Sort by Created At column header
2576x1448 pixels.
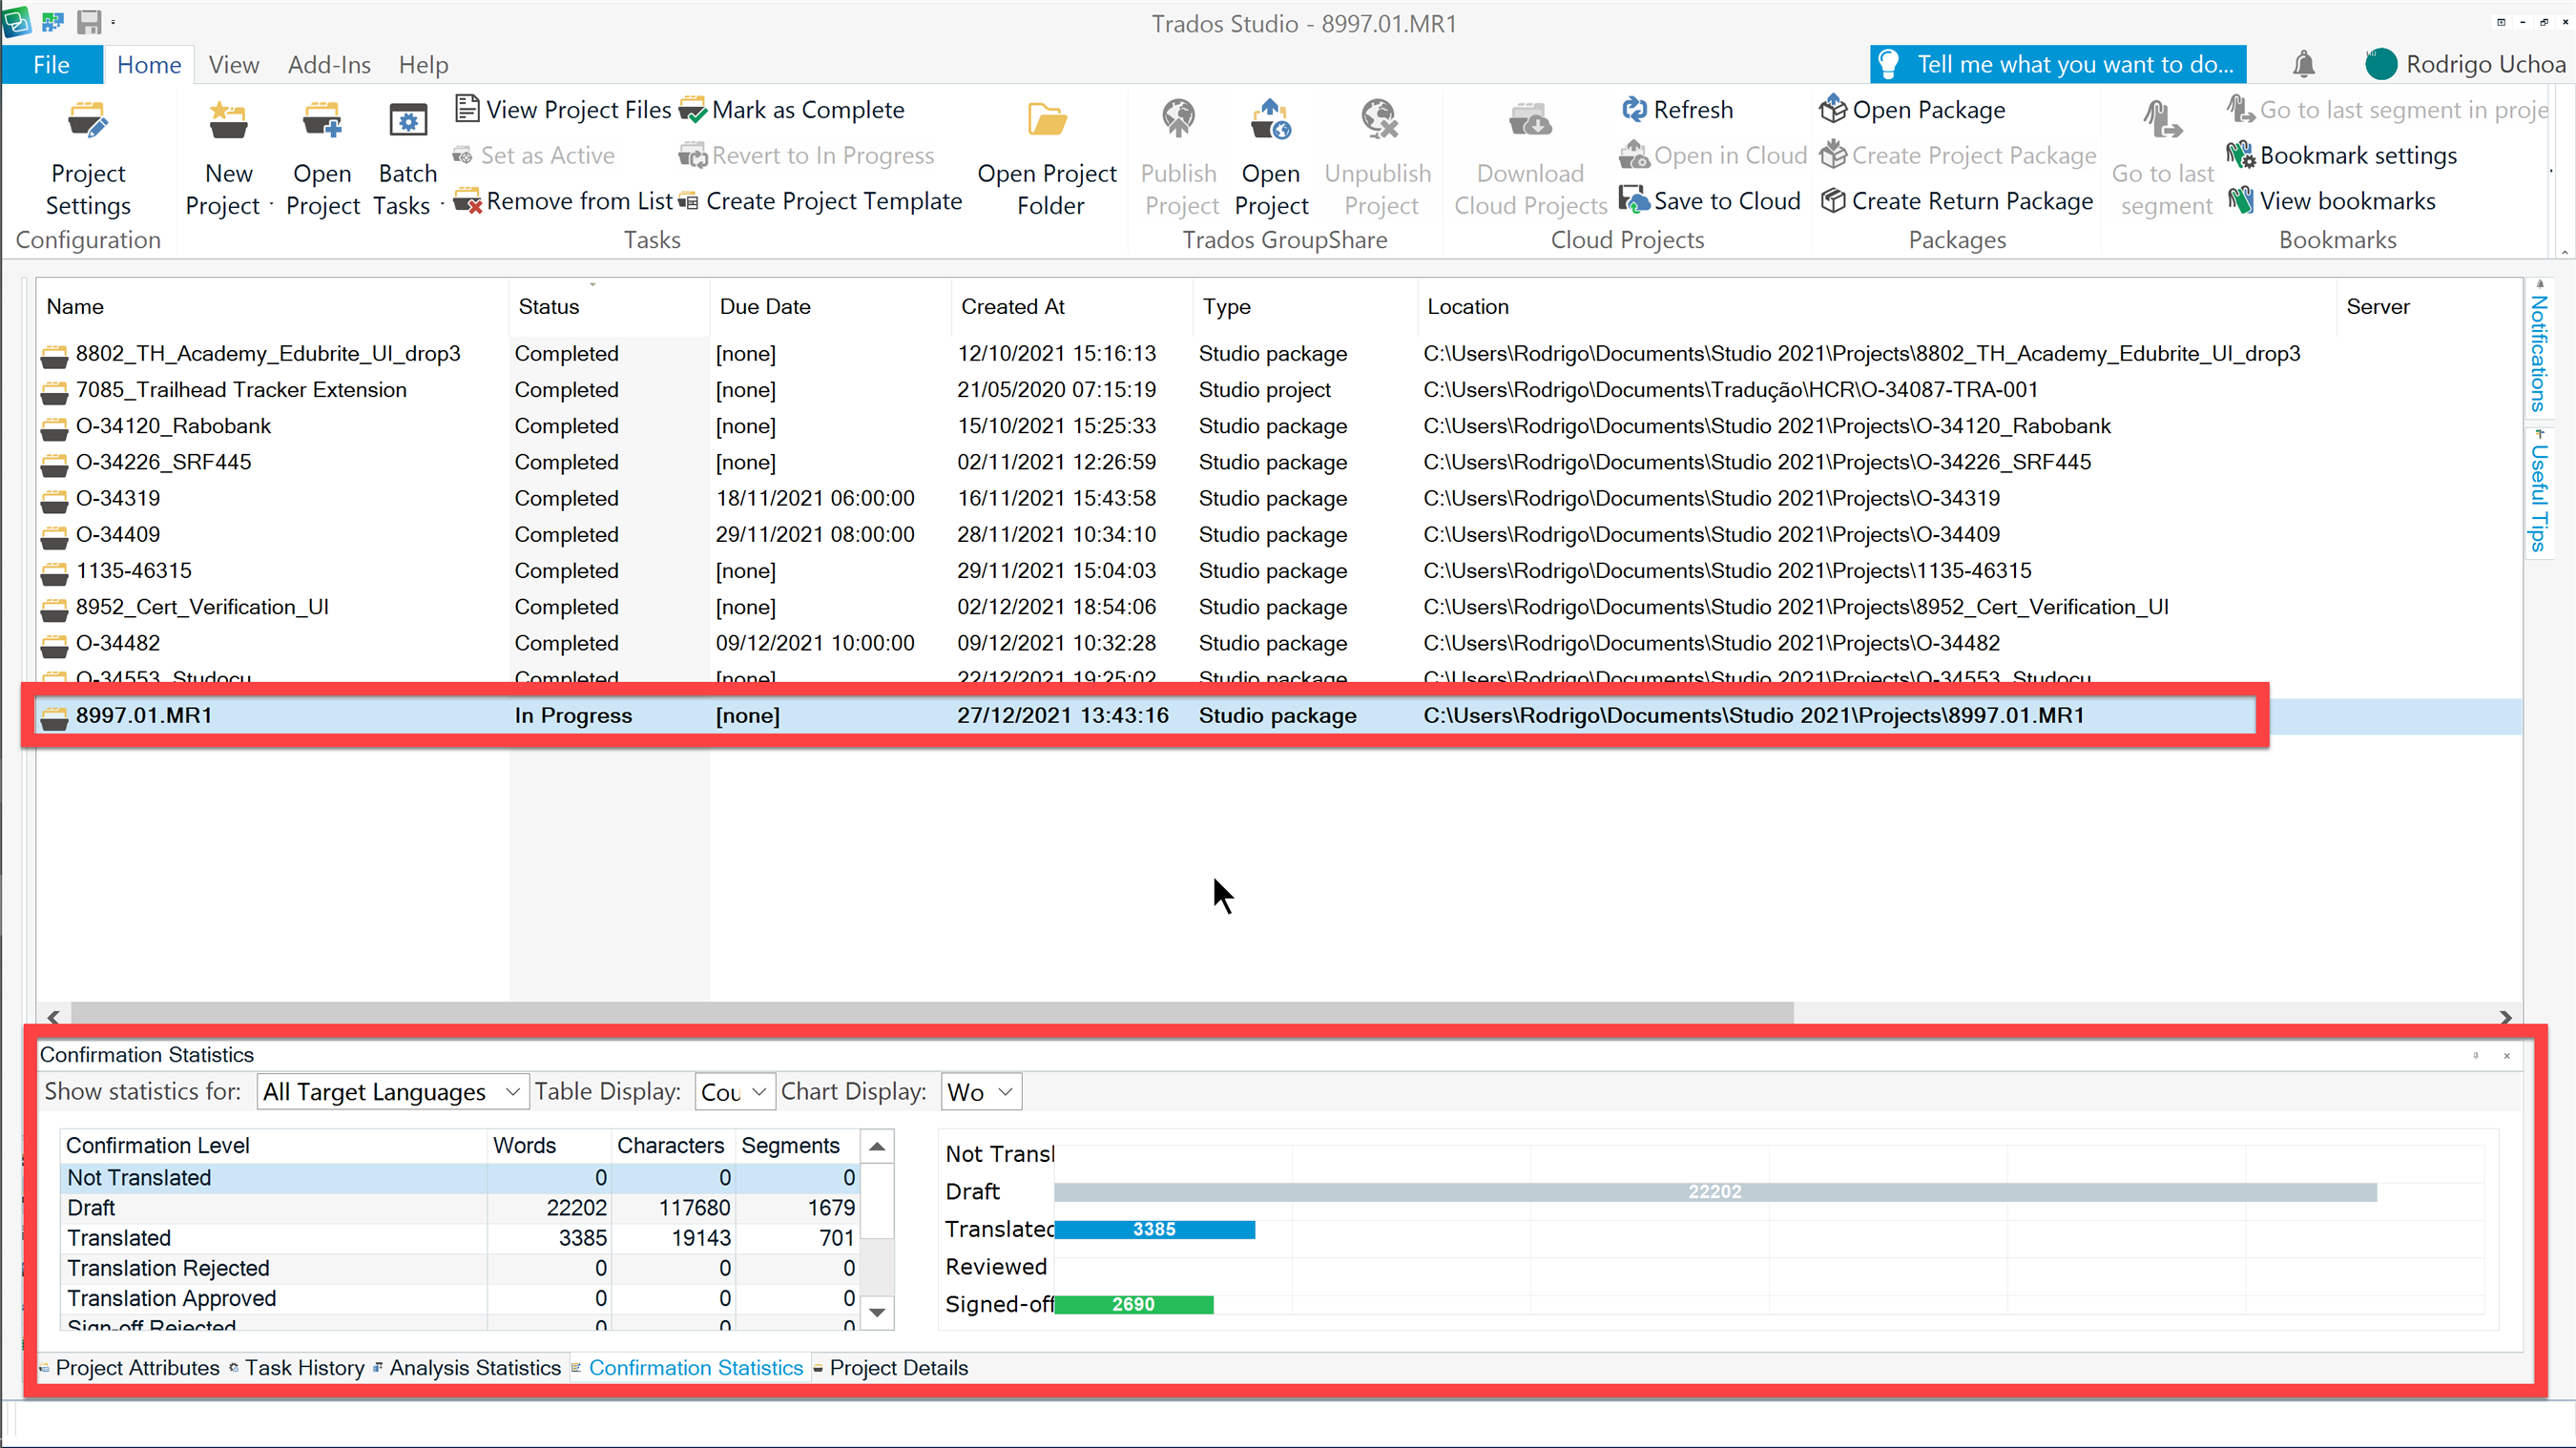(x=1072, y=306)
